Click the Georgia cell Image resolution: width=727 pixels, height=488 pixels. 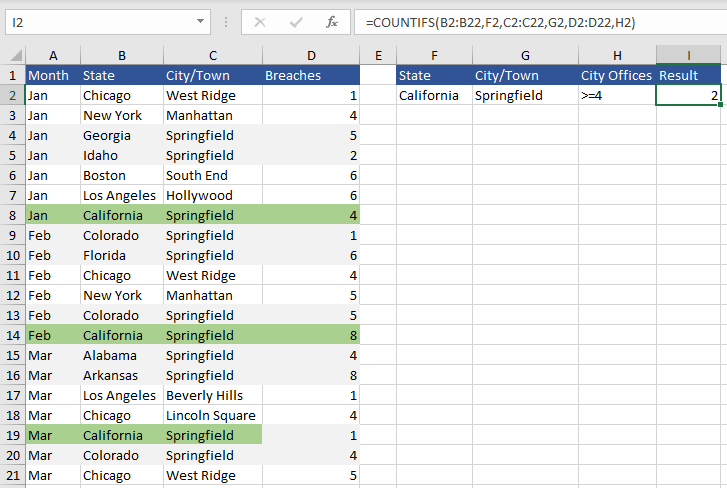coord(121,135)
